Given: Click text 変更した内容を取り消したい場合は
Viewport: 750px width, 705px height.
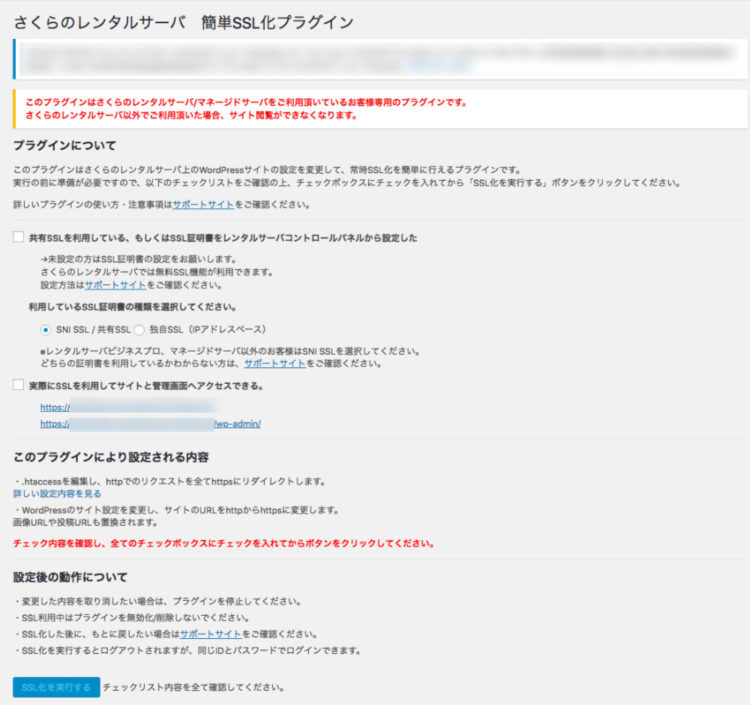Looking at the screenshot, I should coord(158,601).
